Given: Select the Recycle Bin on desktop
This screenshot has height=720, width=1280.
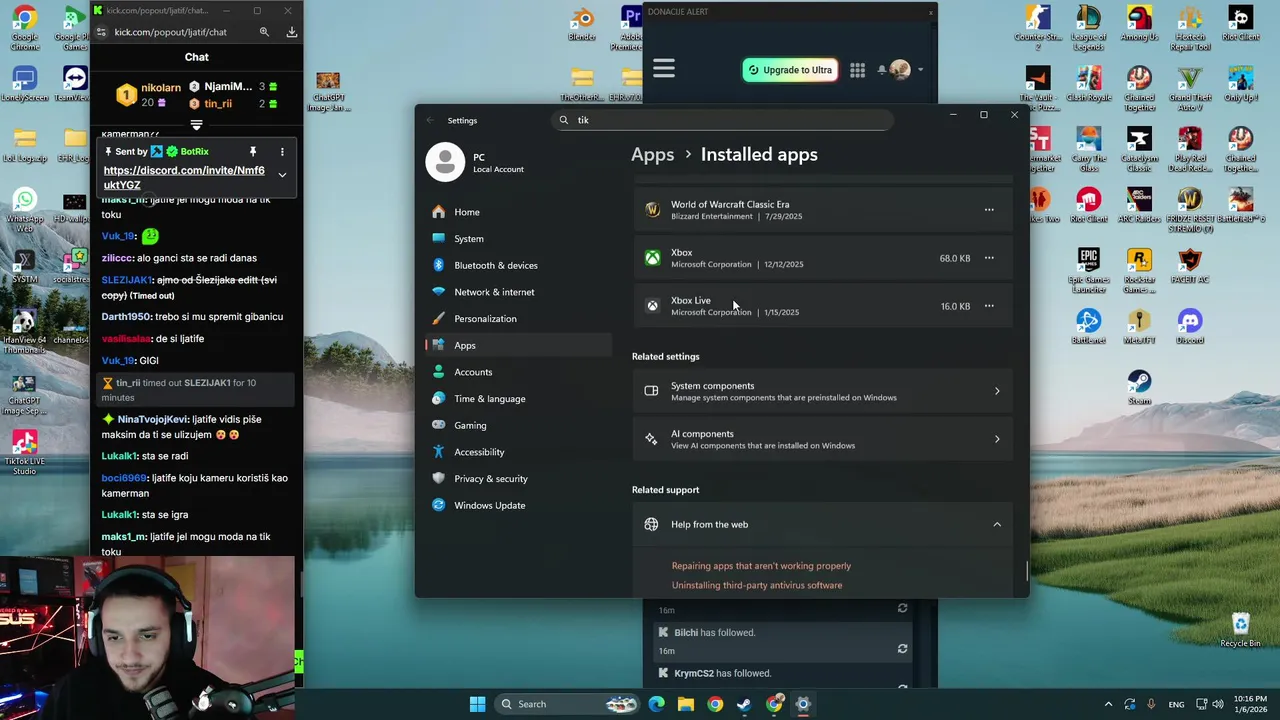Looking at the screenshot, I should (1240, 630).
